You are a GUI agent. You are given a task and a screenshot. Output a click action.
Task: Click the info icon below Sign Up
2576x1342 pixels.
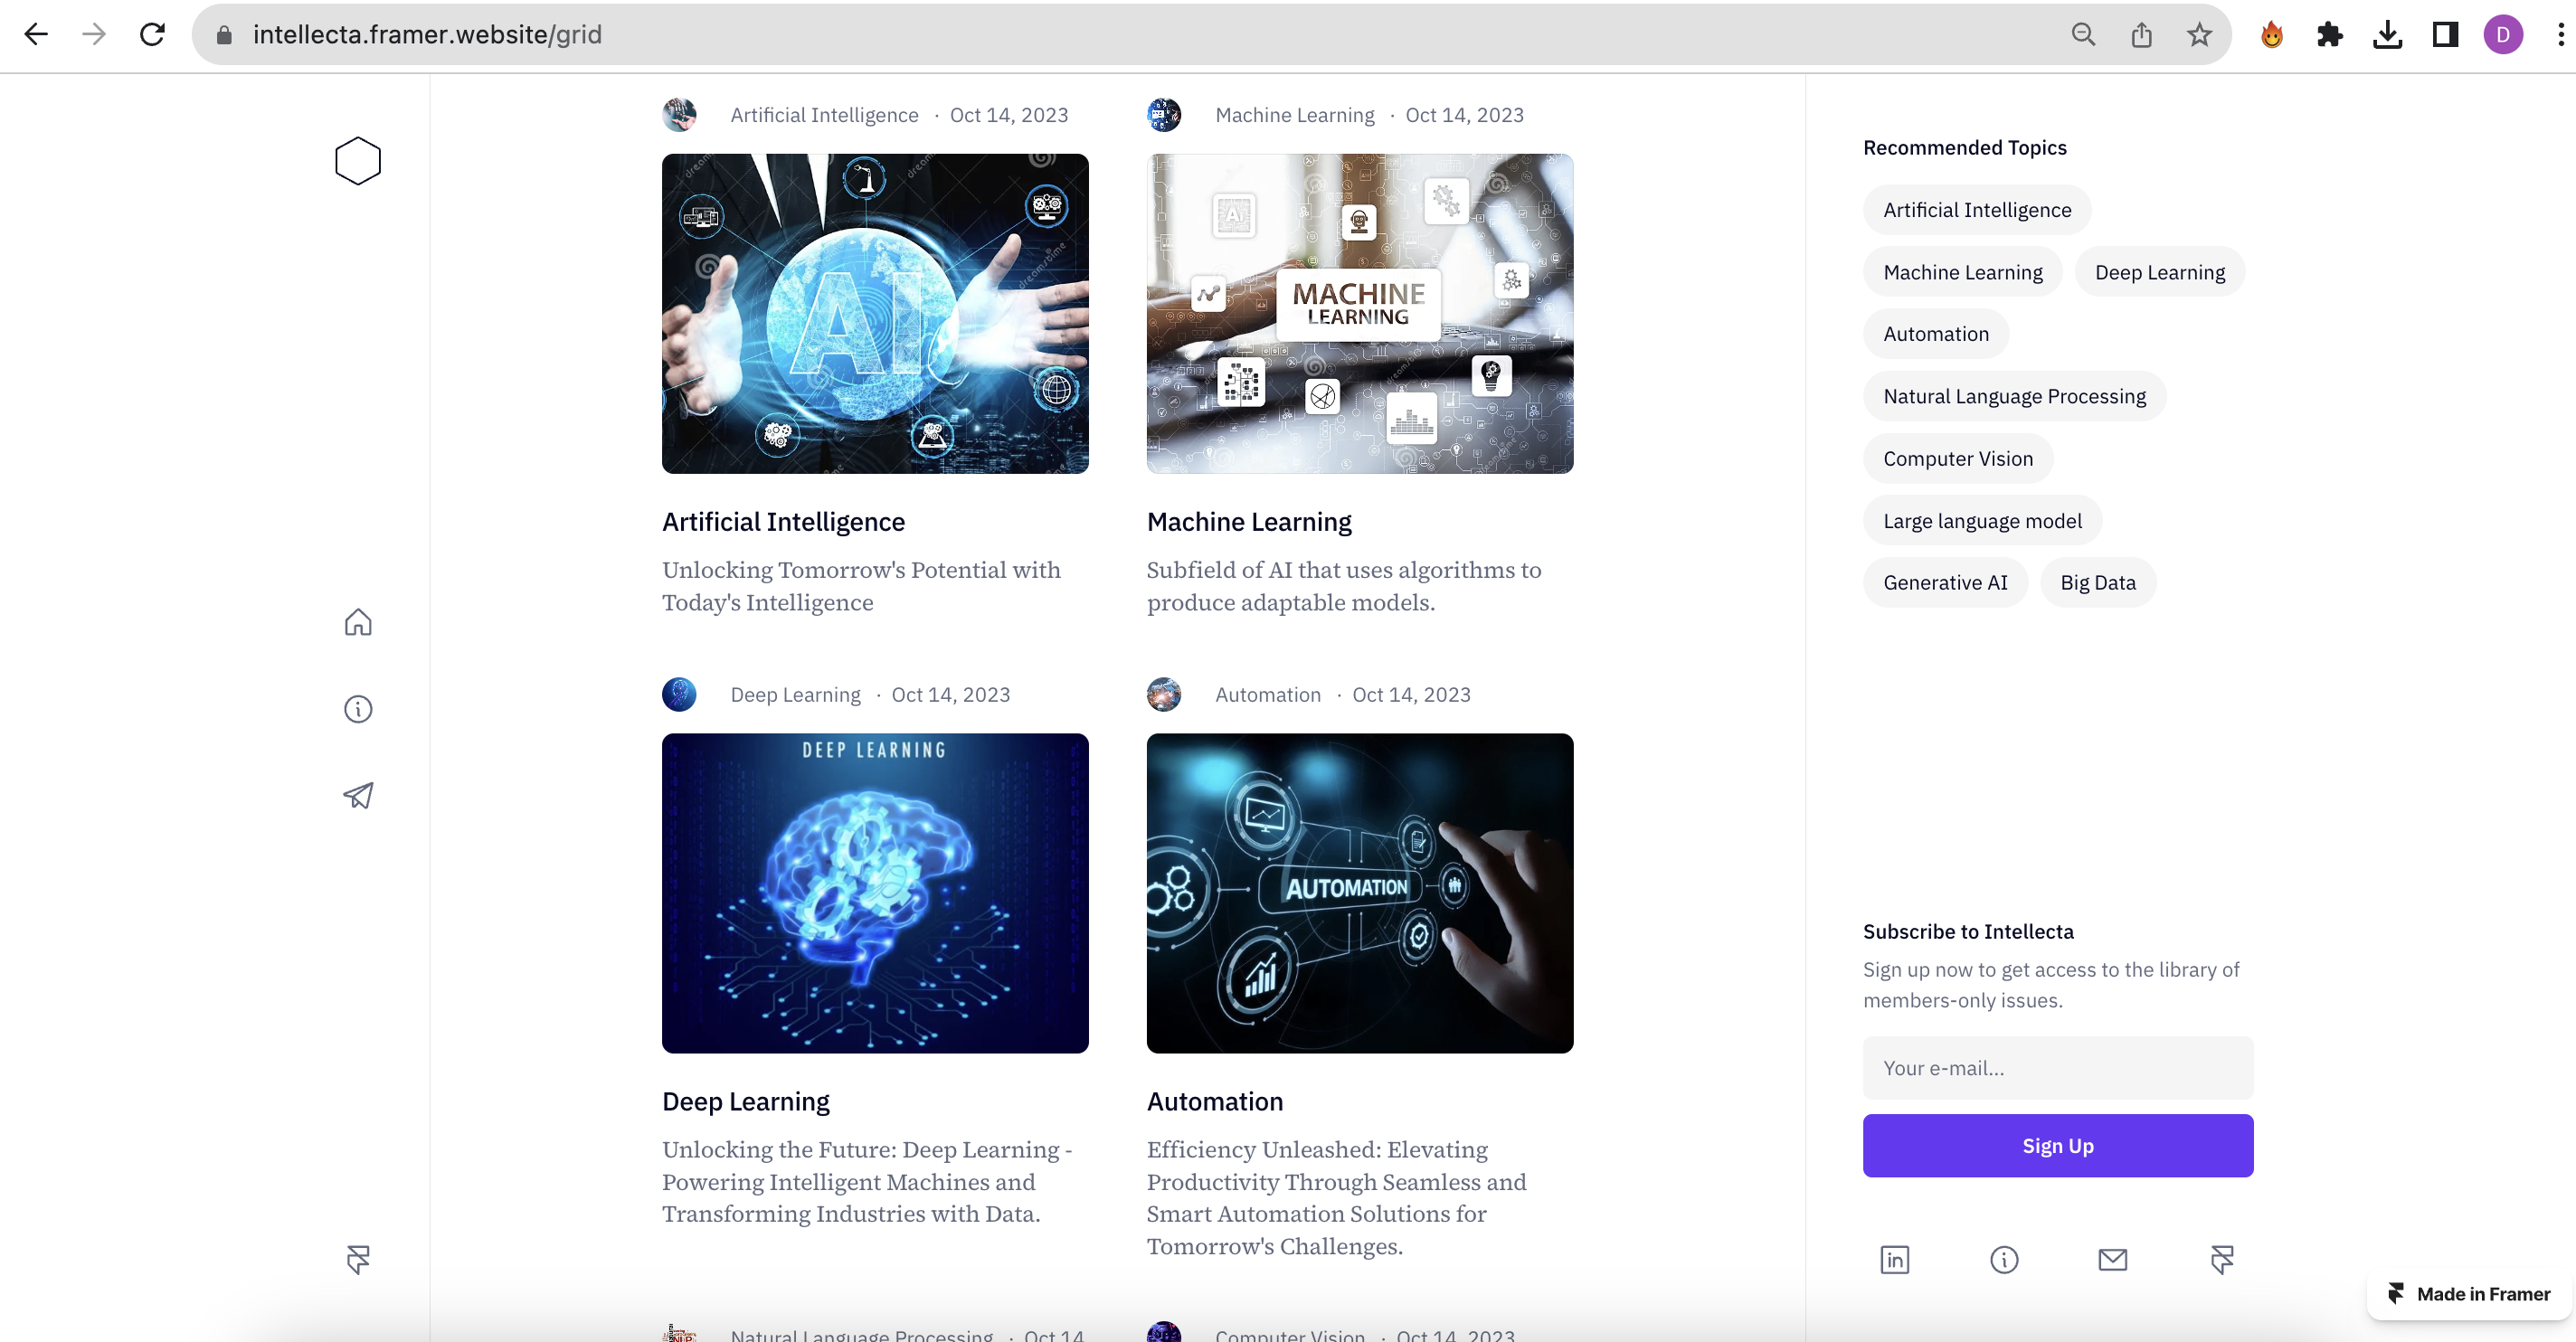point(2004,1259)
